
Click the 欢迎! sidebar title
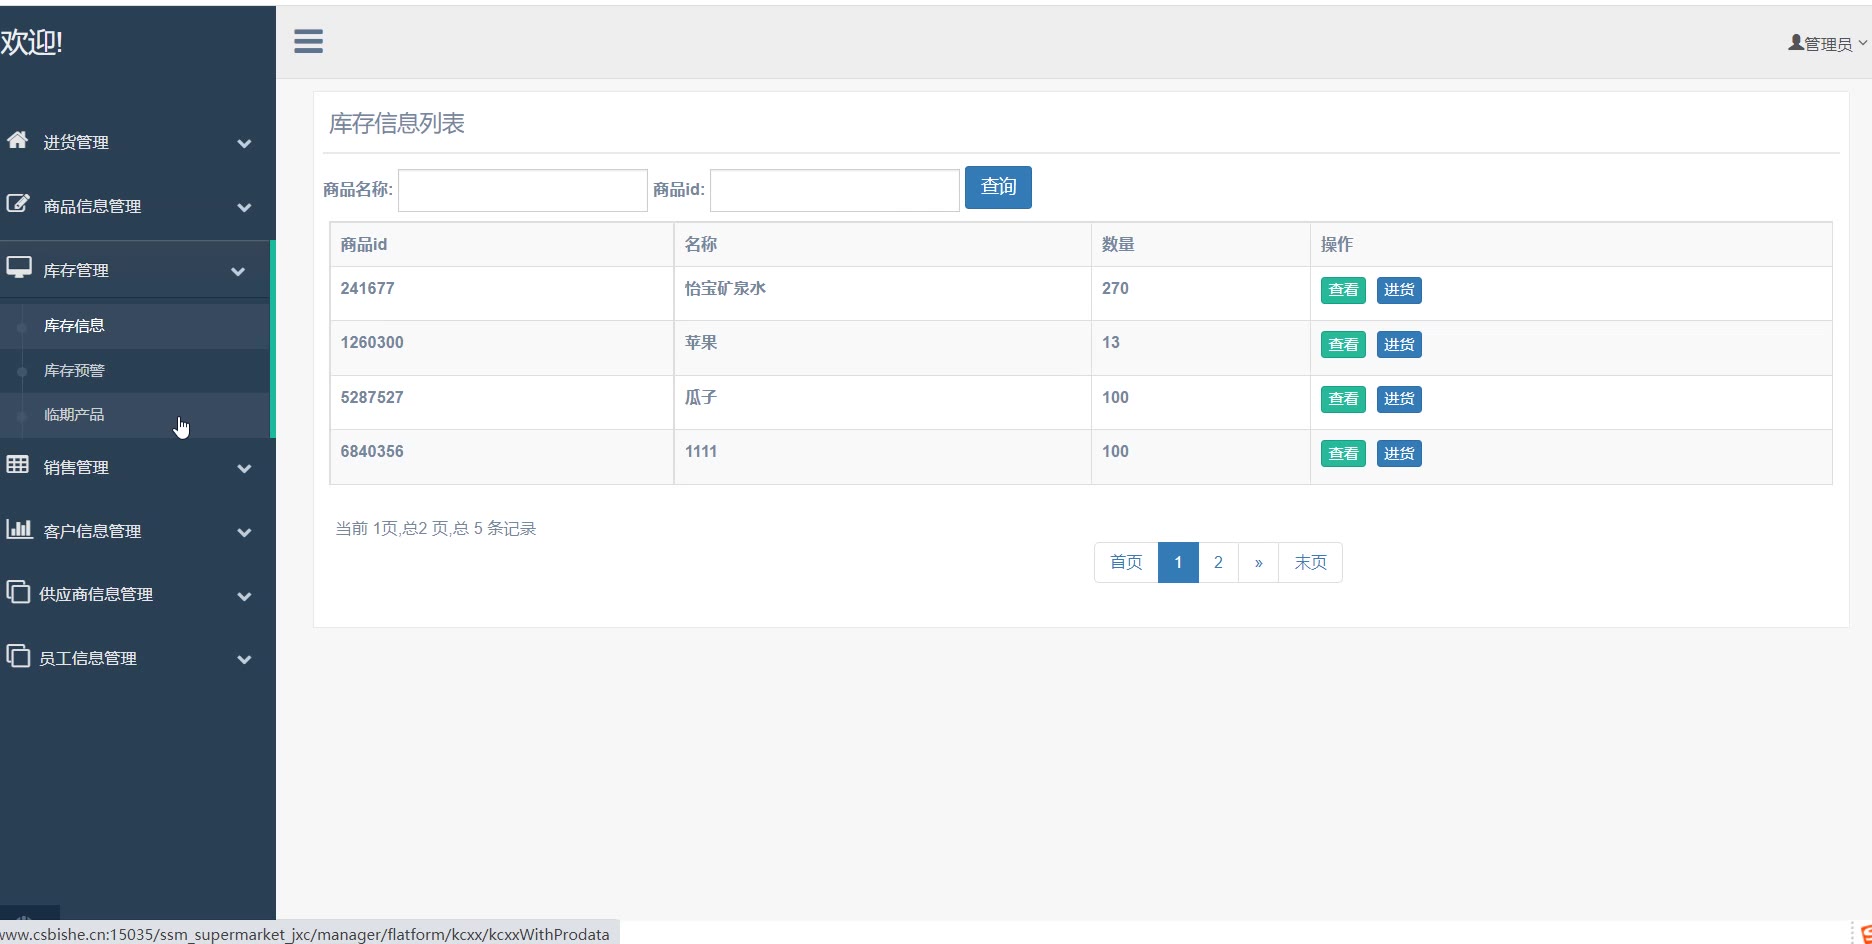pyautogui.click(x=32, y=42)
